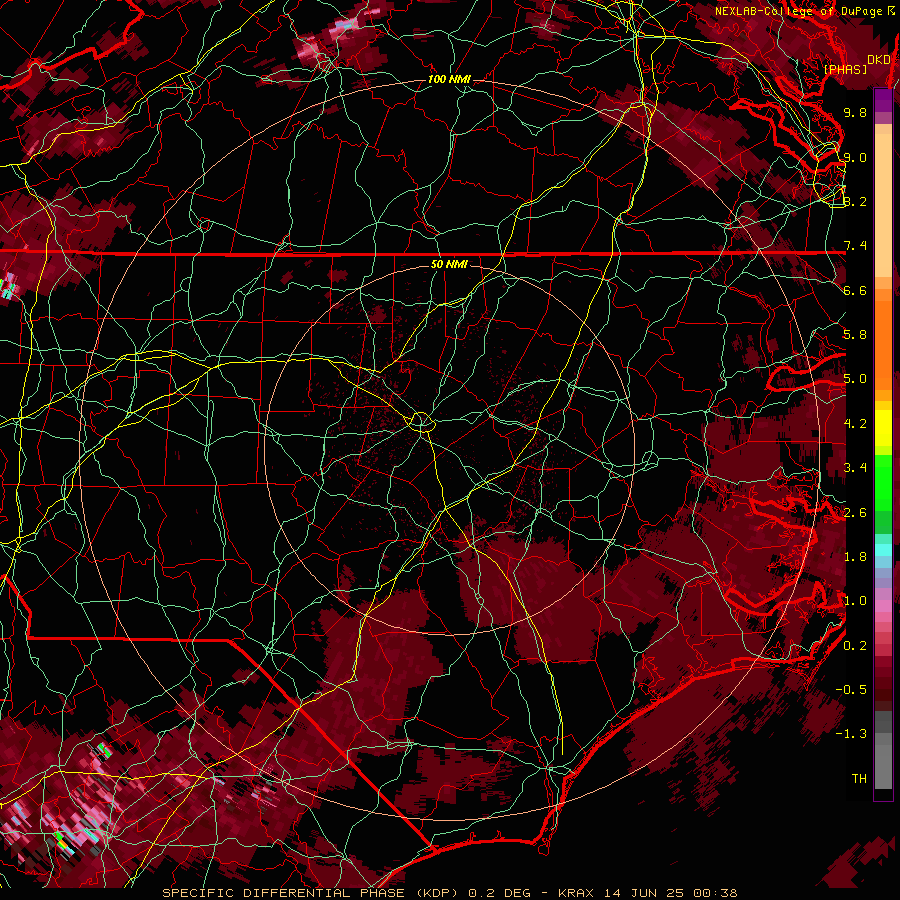This screenshot has width=900, height=900.
Task: Click the DKD product label
Action: click(x=879, y=60)
